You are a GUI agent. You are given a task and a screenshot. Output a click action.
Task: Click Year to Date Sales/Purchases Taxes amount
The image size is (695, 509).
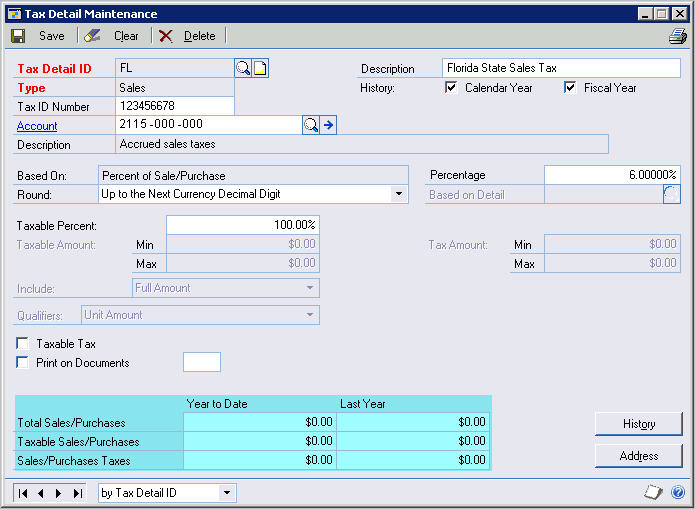click(x=260, y=460)
